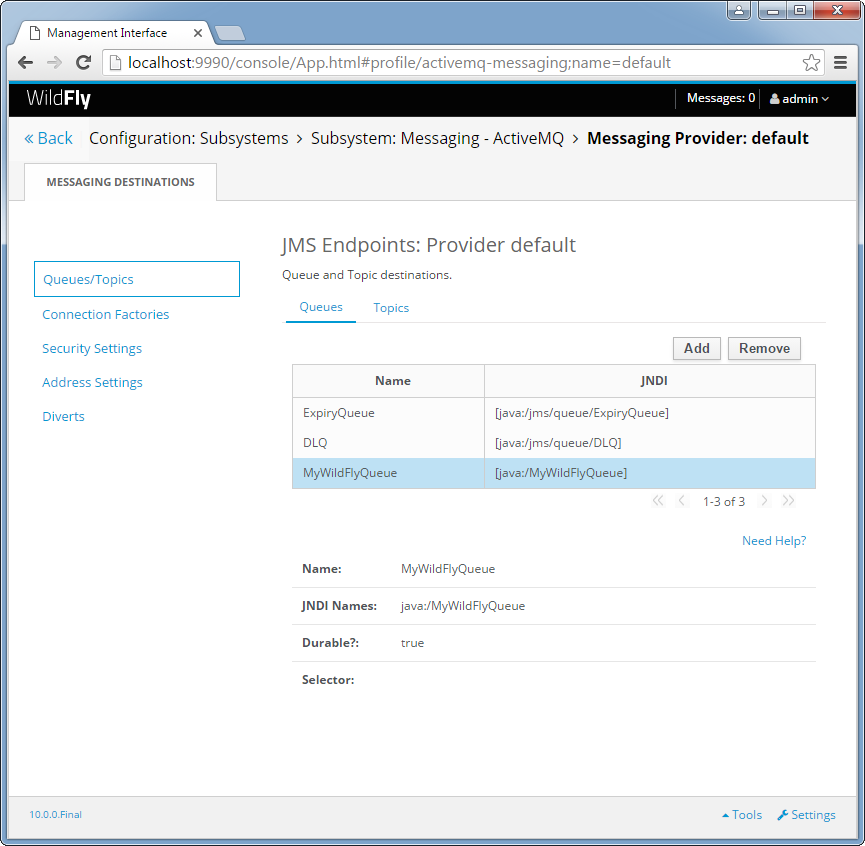Image resolution: width=865 pixels, height=846 pixels.
Task: Click the 1-3 of 3 pager text
Action: [x=724, y=501]
